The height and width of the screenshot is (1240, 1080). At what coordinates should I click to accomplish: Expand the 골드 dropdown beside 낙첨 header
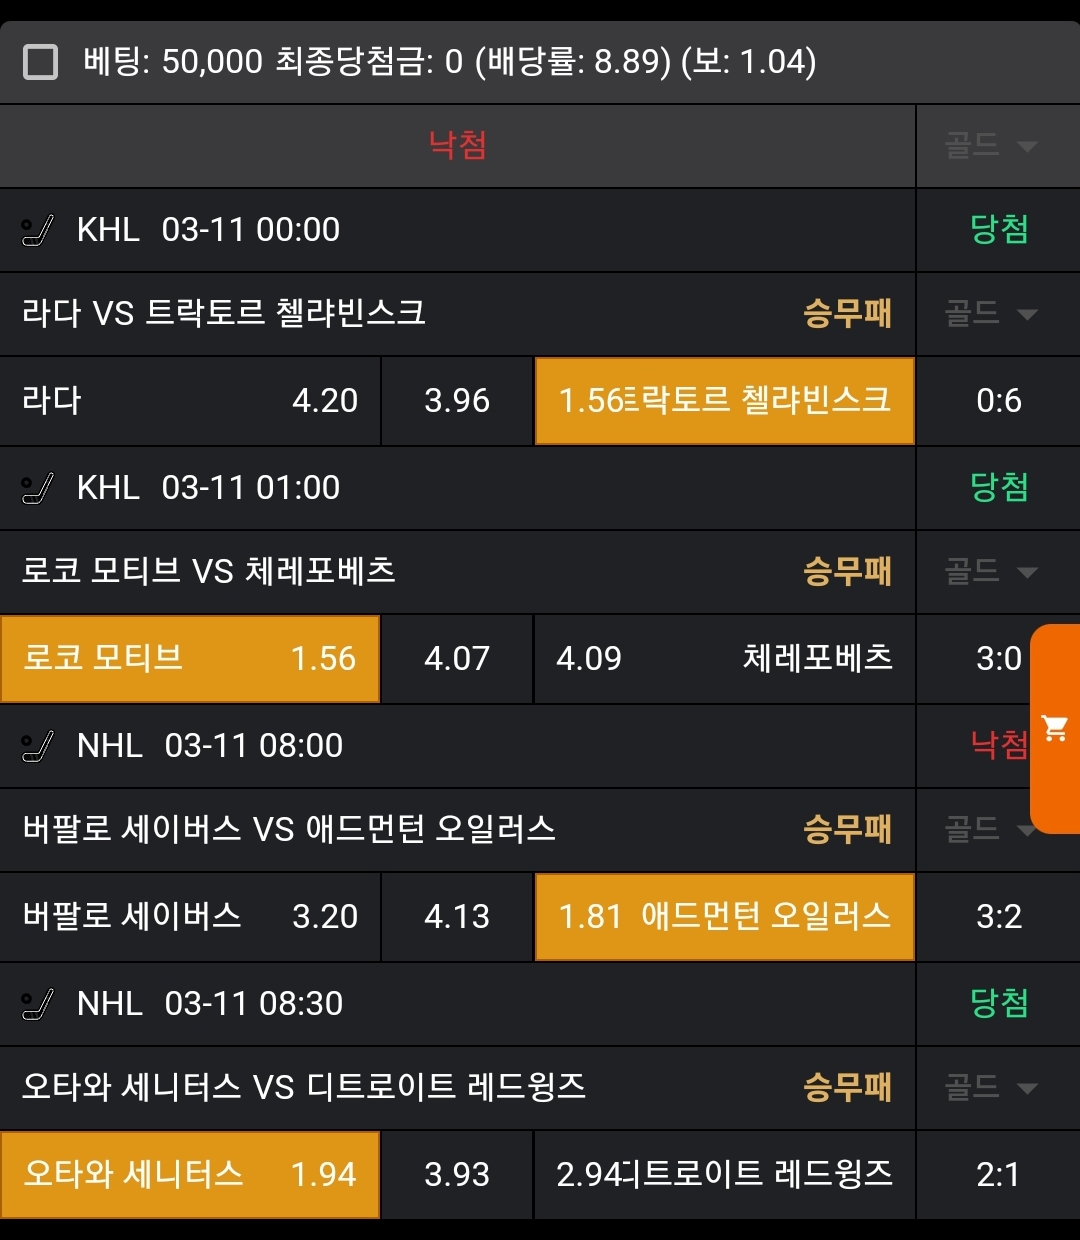click(991, 146)
